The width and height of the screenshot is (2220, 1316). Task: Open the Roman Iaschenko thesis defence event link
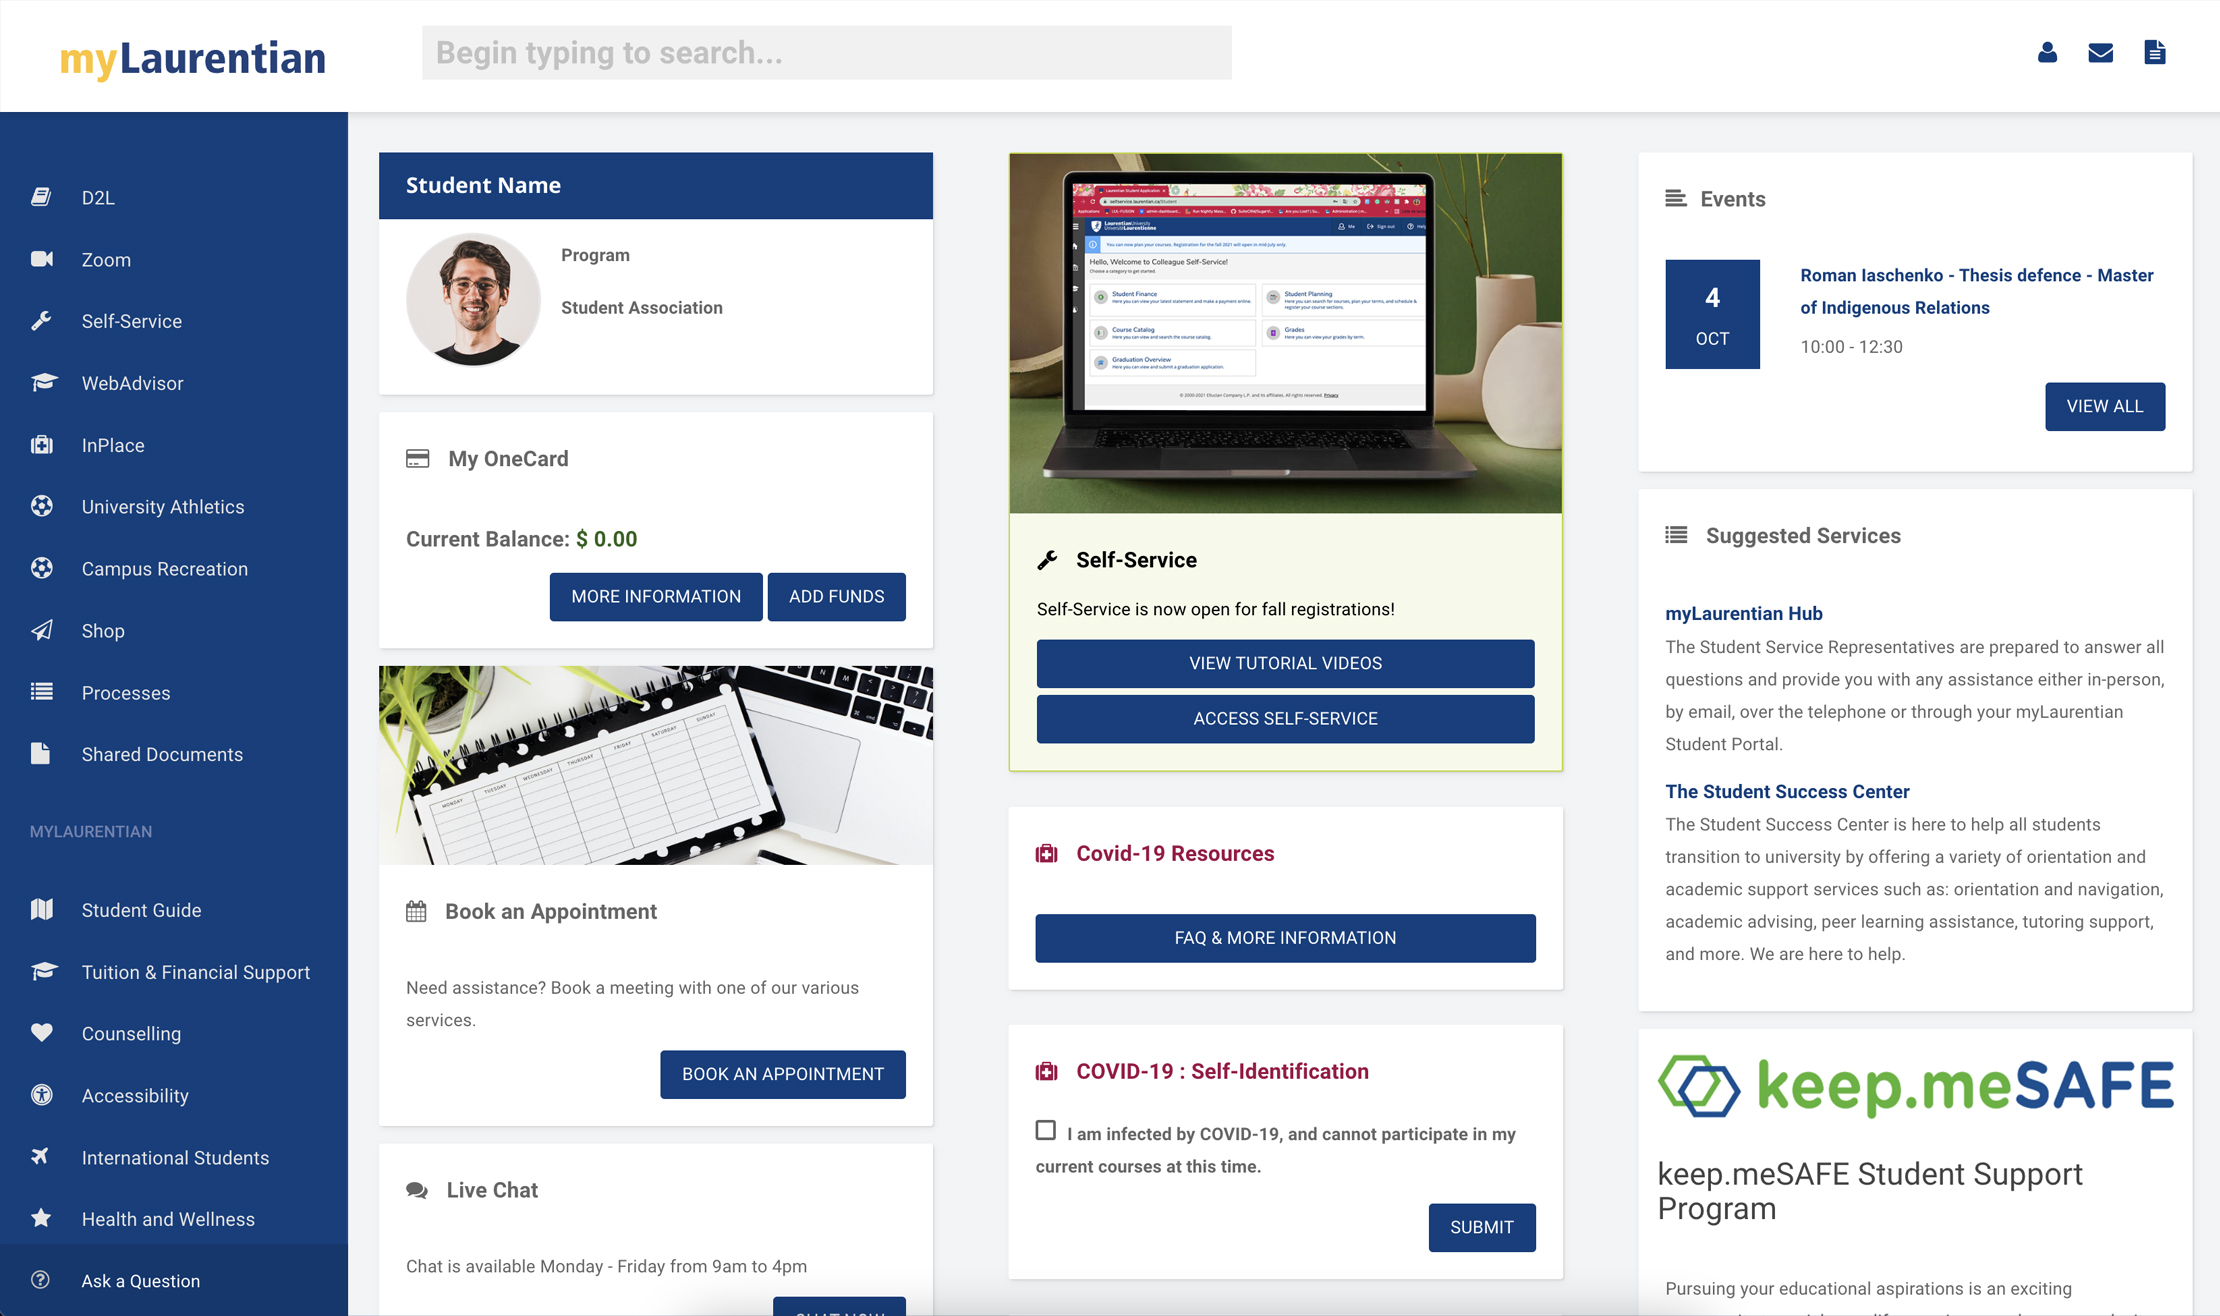pyautogui.click(x=1977, y=291)
